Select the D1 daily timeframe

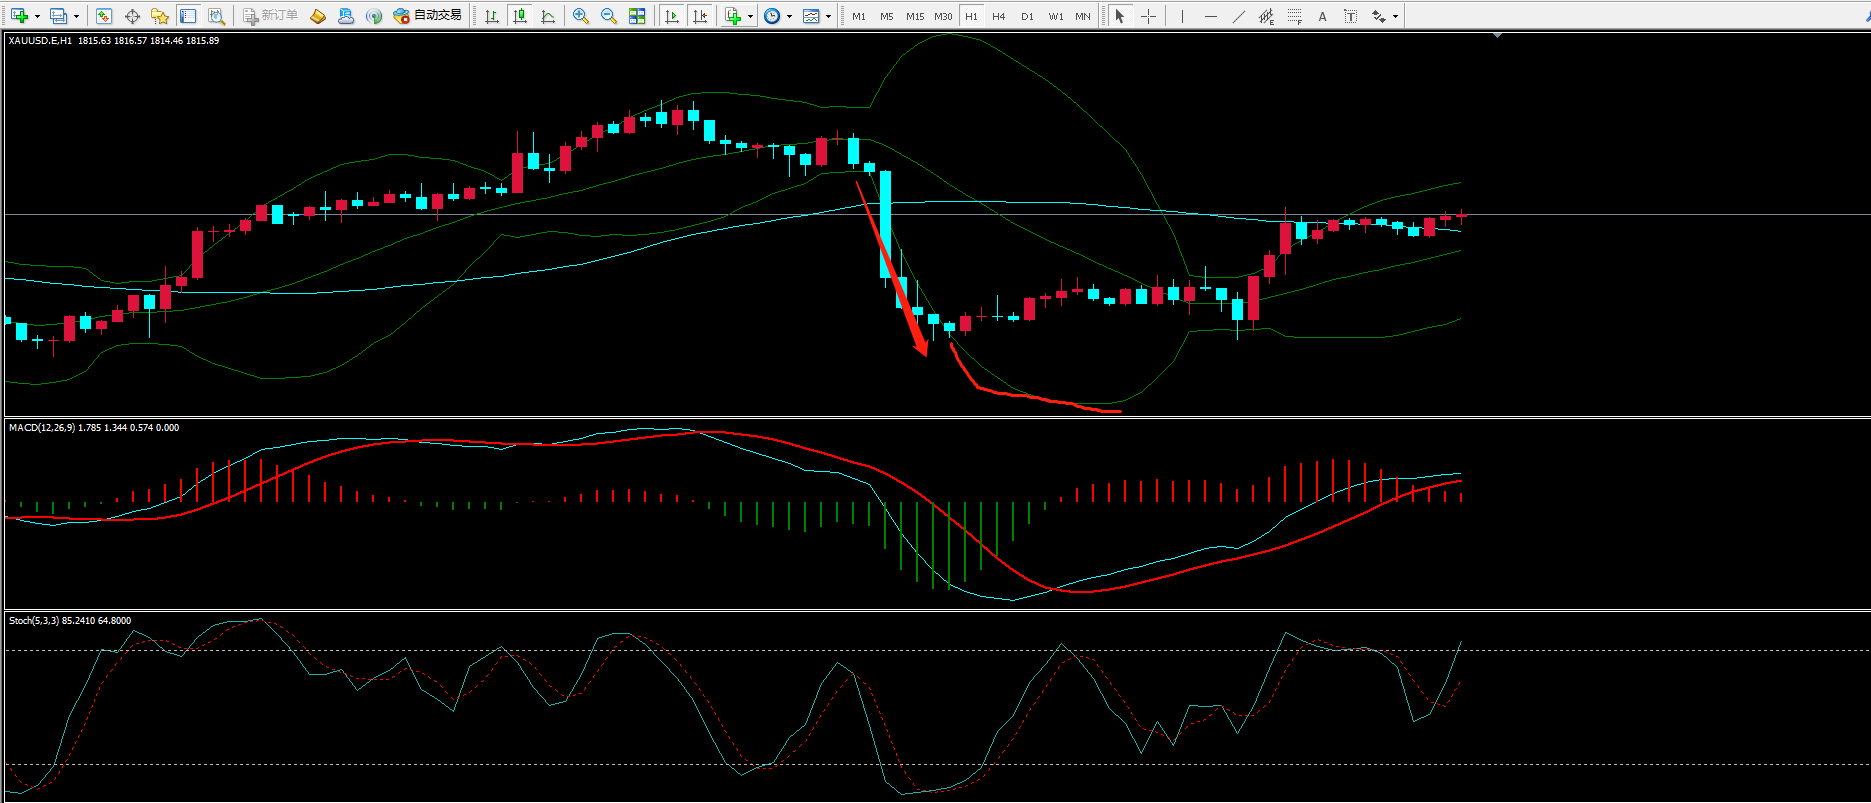[1027, 16]
